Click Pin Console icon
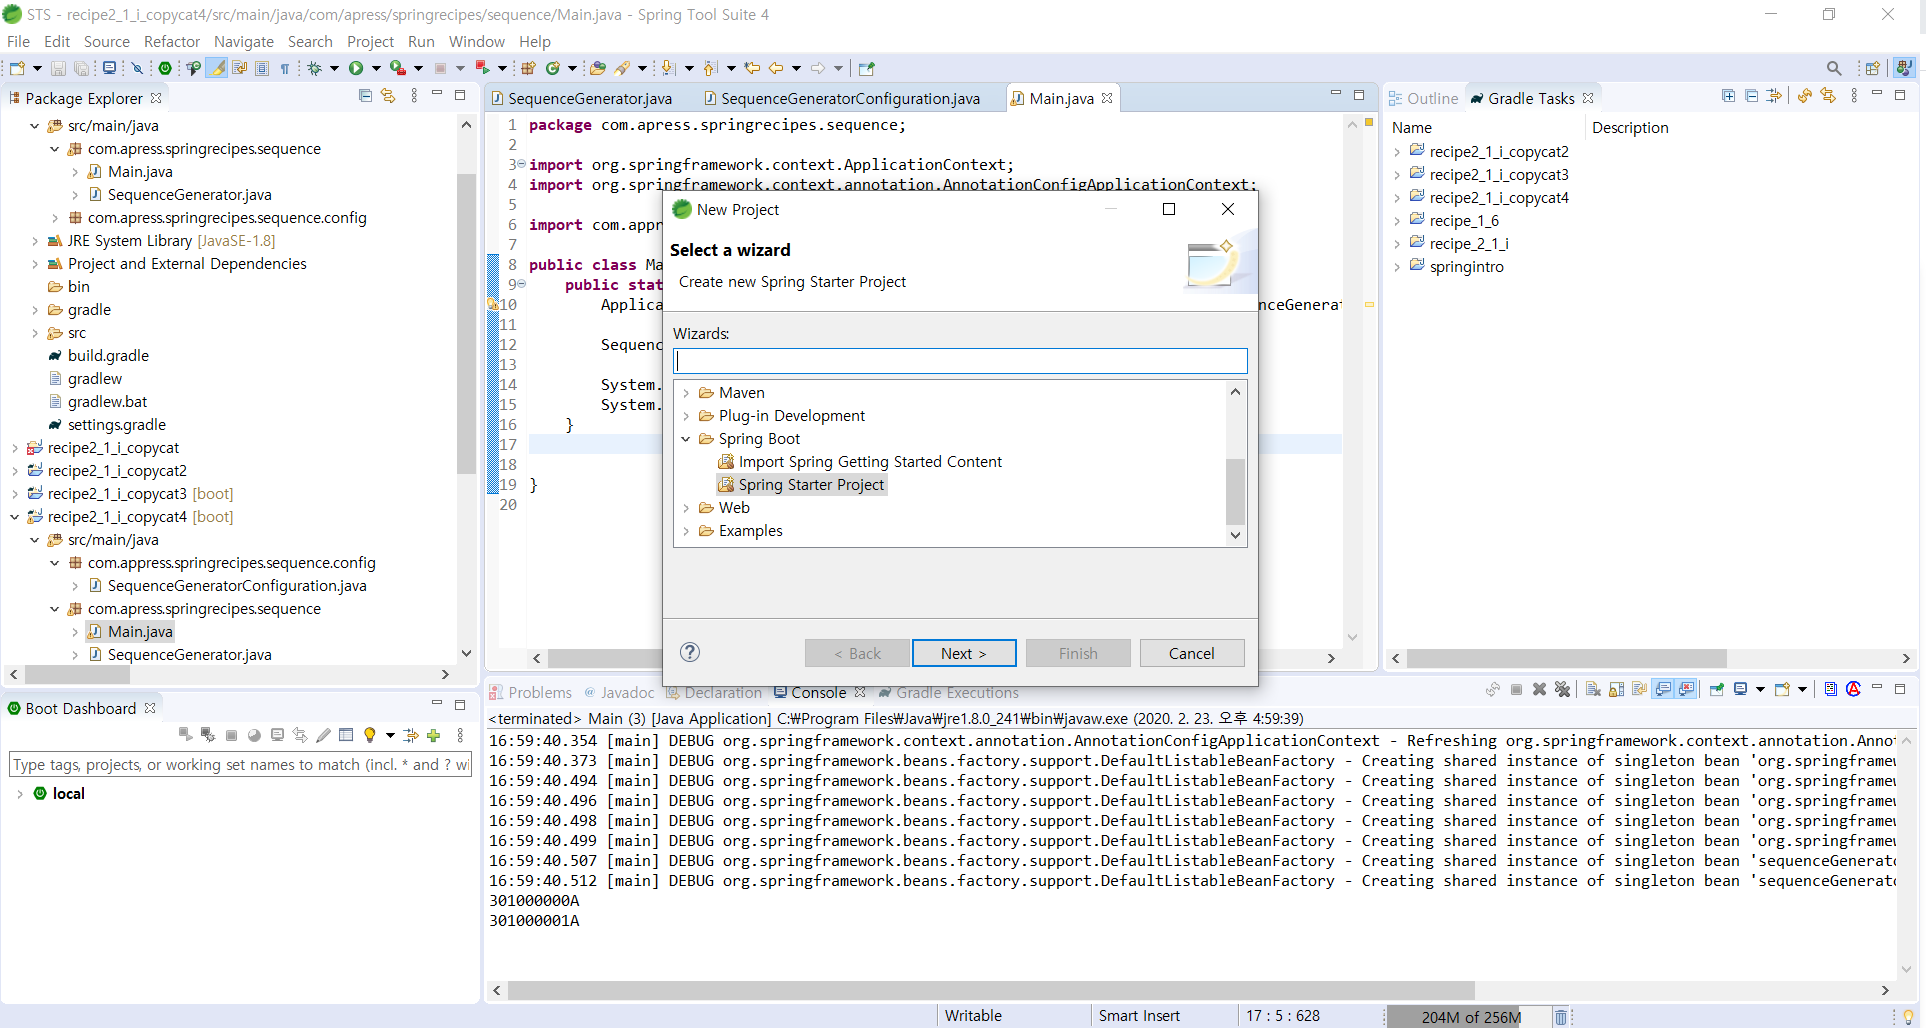1926x1028 pixels. (1717, 689)
